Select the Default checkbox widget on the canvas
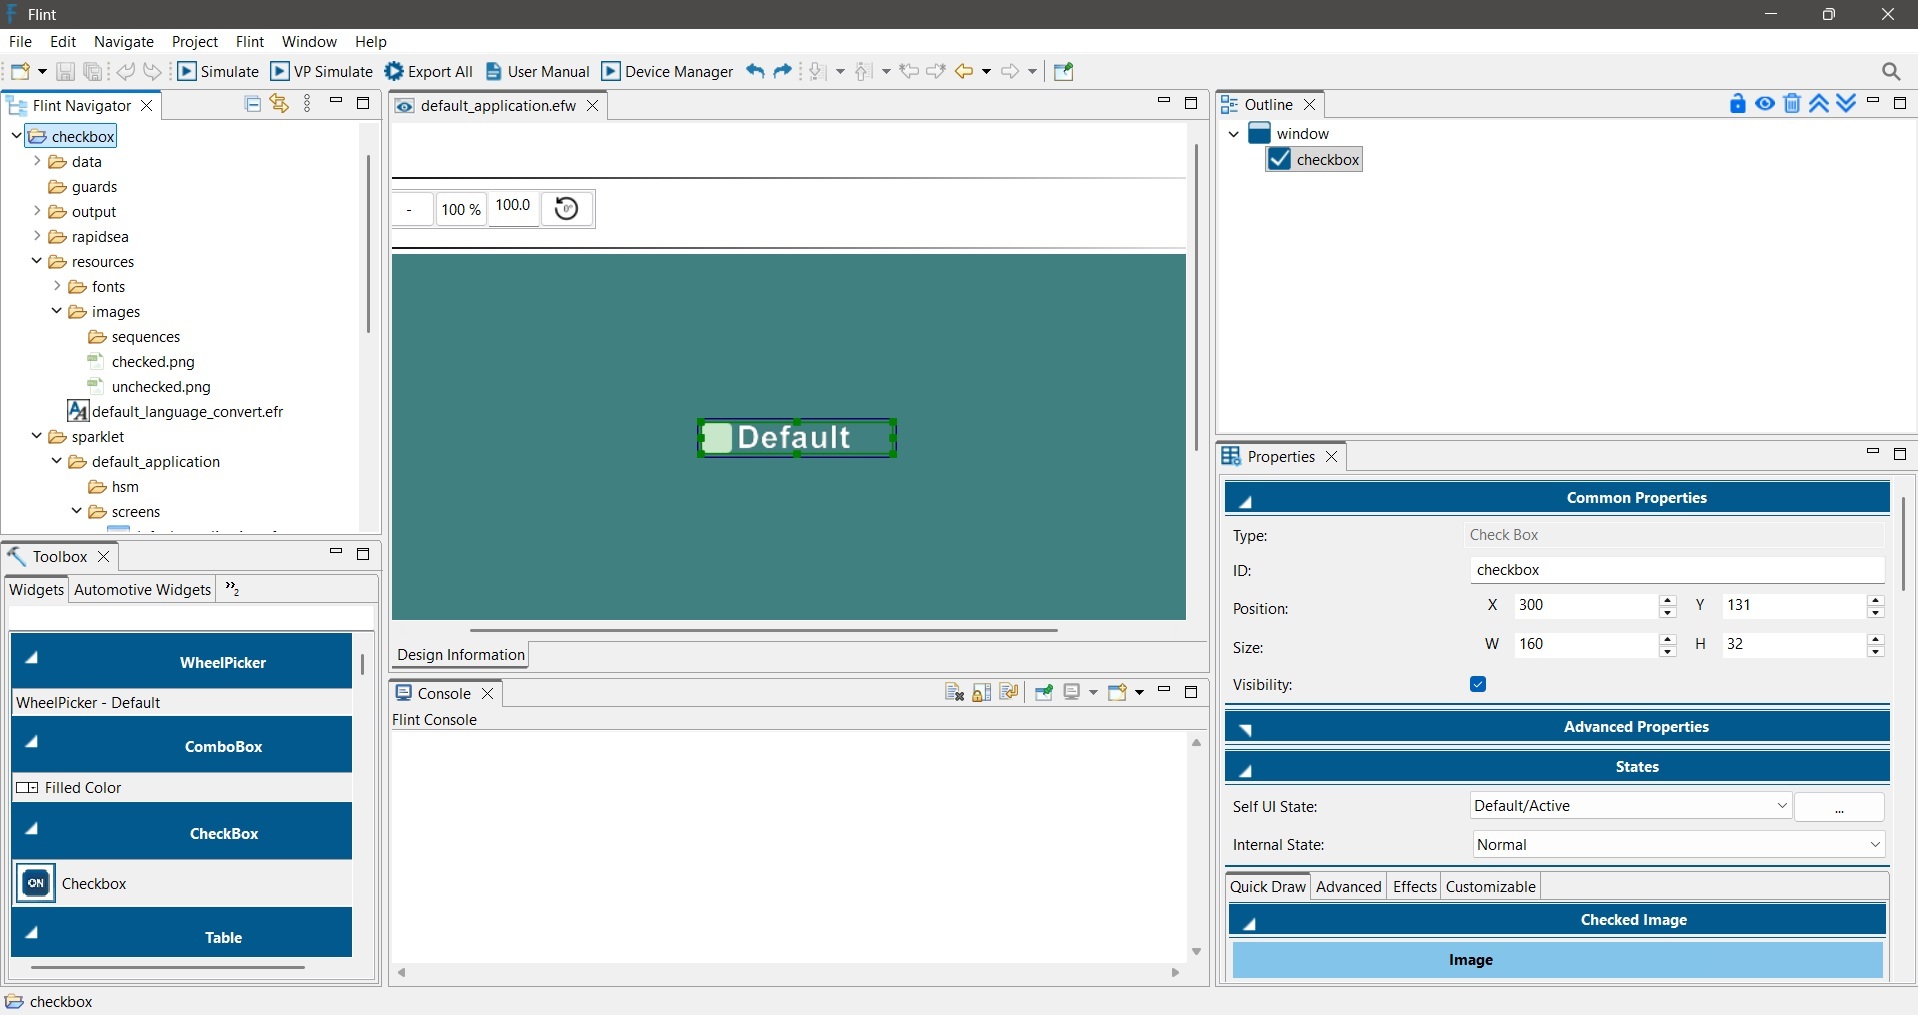Screen dimensions: 1918x1015 pos(797,438)
